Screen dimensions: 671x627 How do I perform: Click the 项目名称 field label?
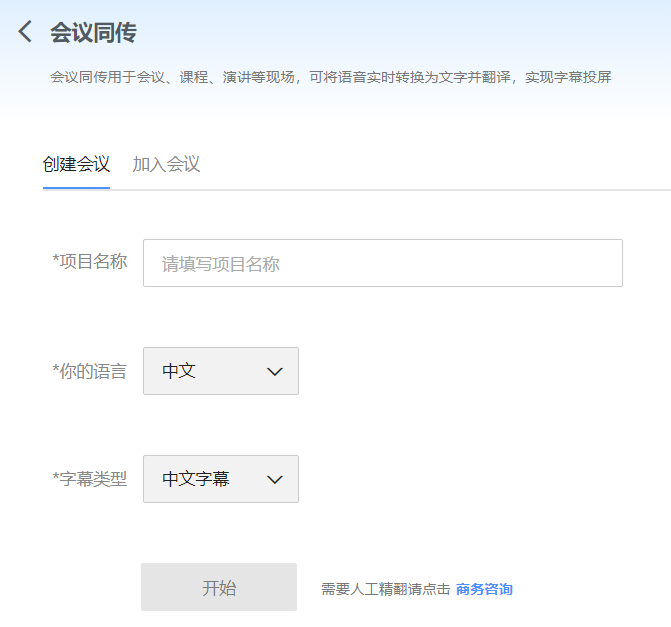click(x=93, y=262)
